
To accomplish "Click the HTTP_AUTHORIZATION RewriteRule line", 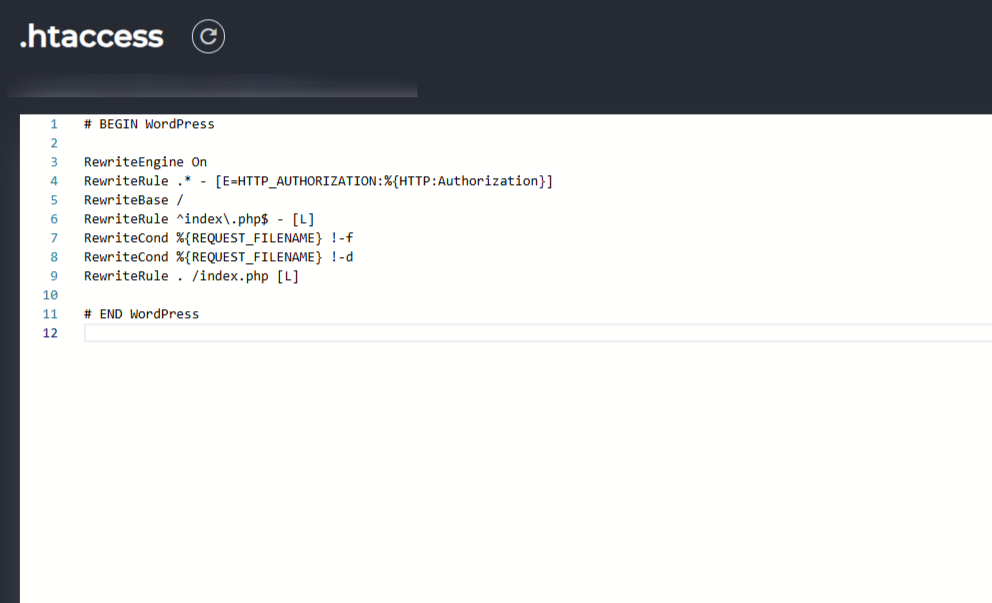I will coord(318,181).
